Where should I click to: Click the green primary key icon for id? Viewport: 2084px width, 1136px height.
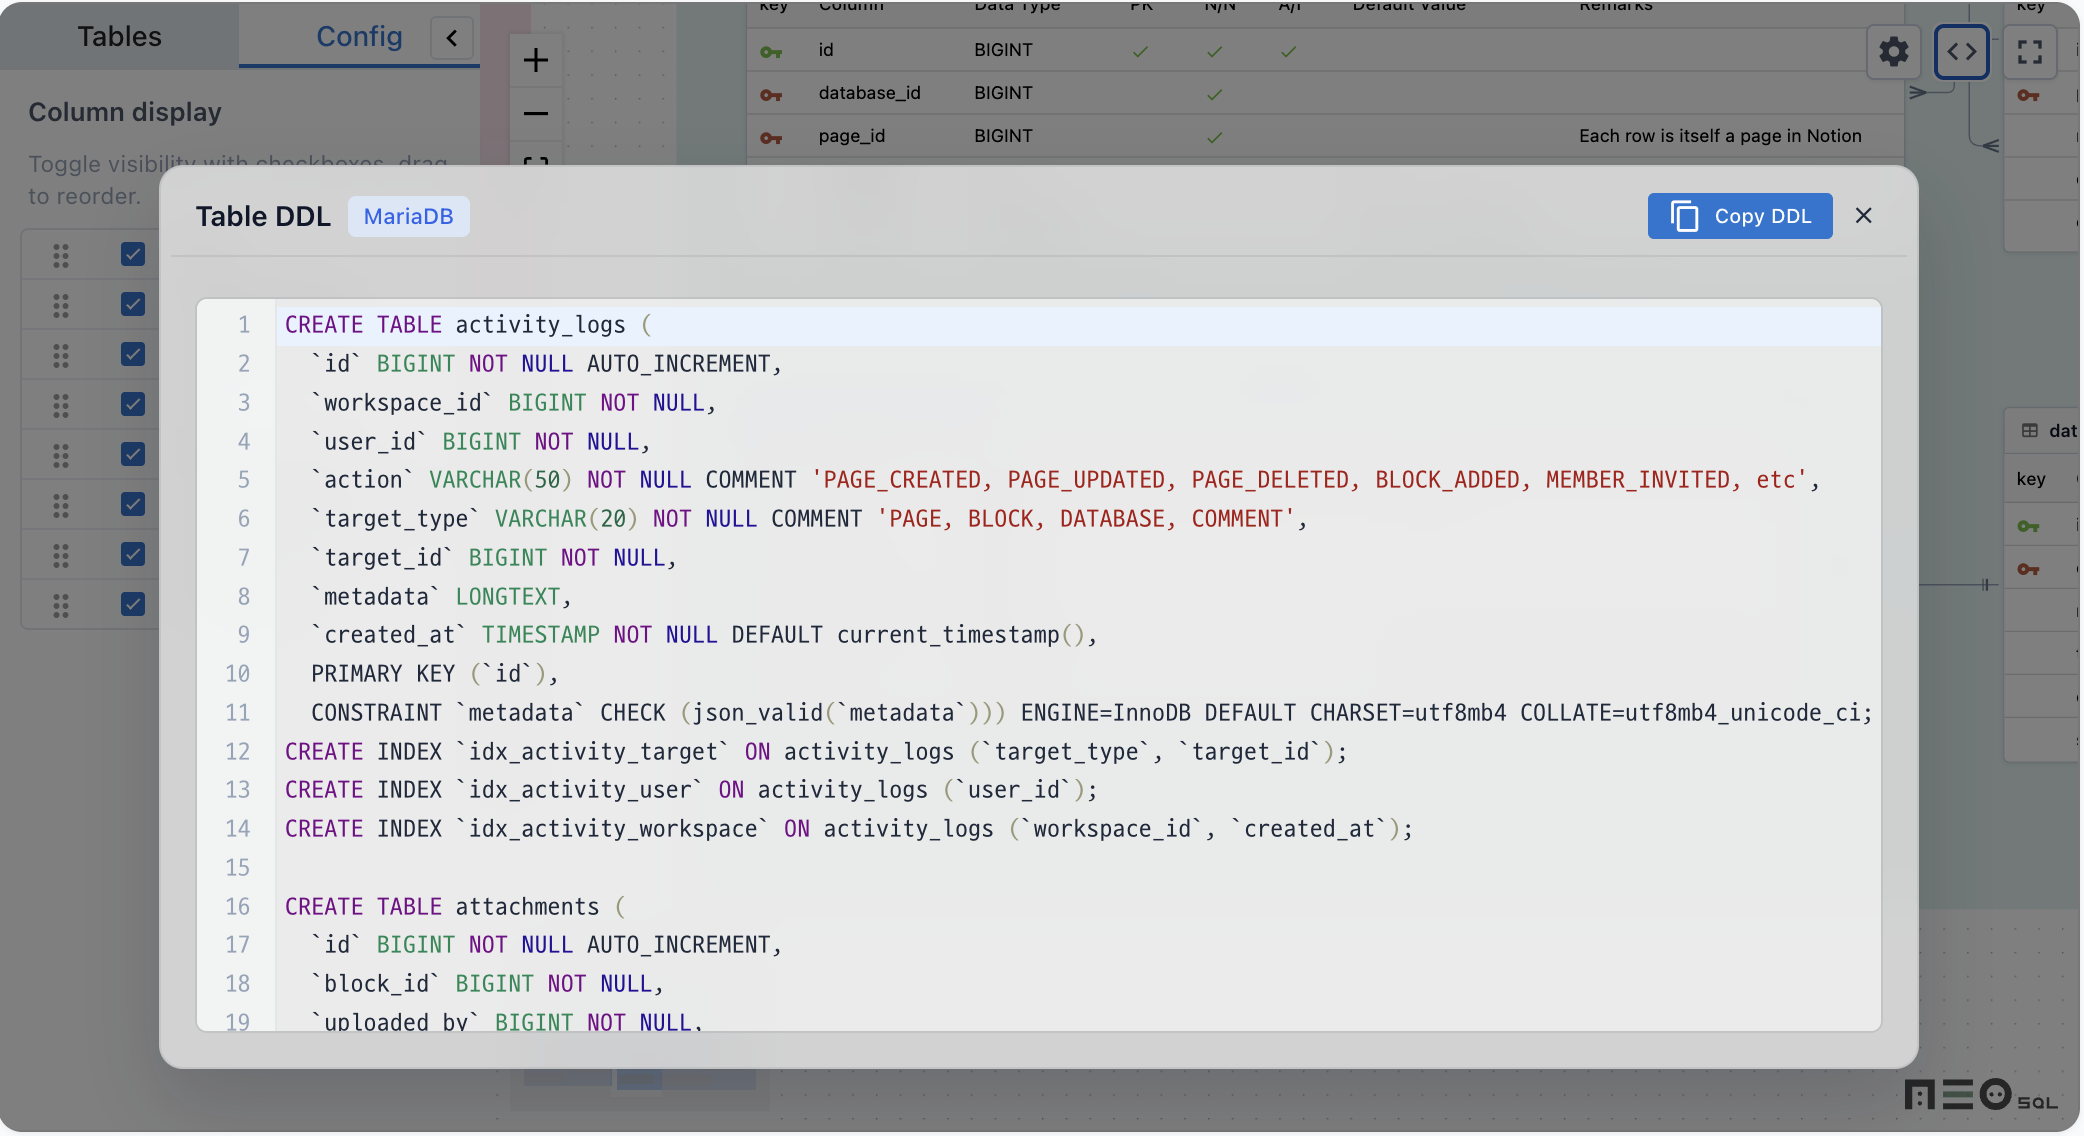coord(771,52)
